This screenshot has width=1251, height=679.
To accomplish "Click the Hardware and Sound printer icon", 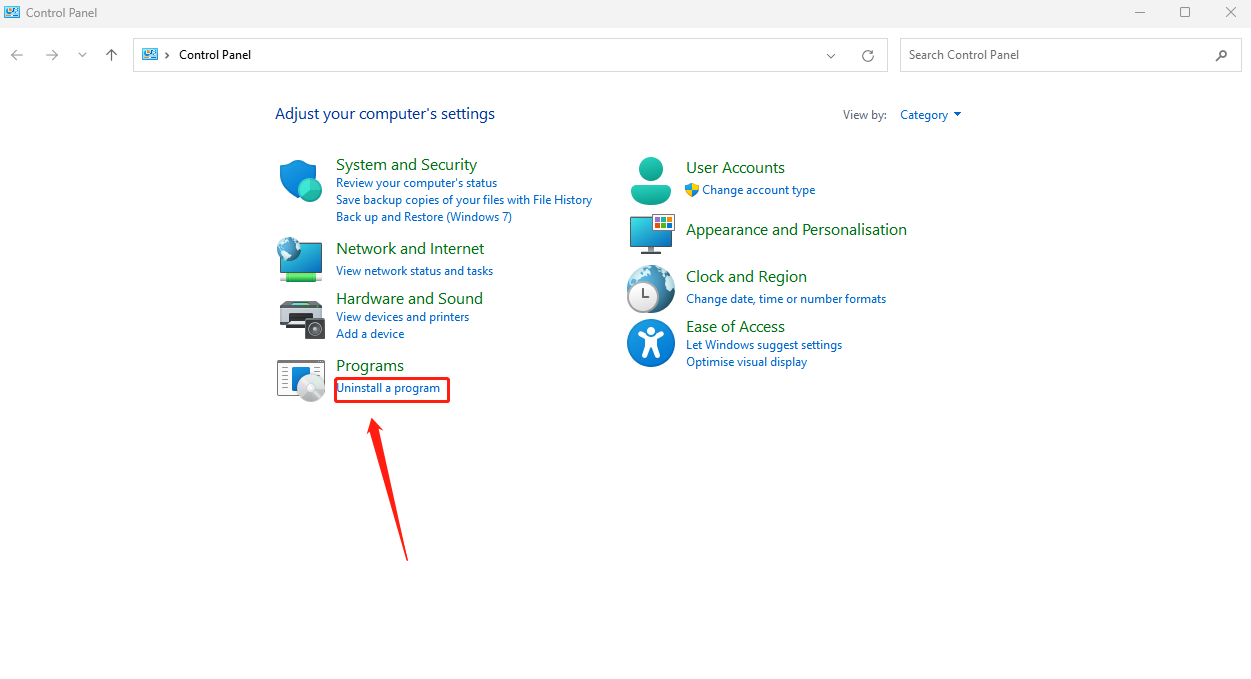I will pos(300,318).
